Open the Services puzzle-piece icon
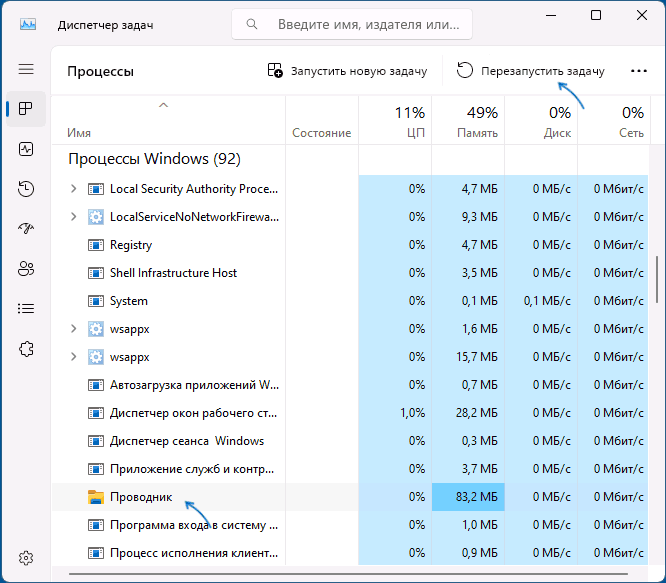This screenshot has height=583, width=666. click(26, 349)
